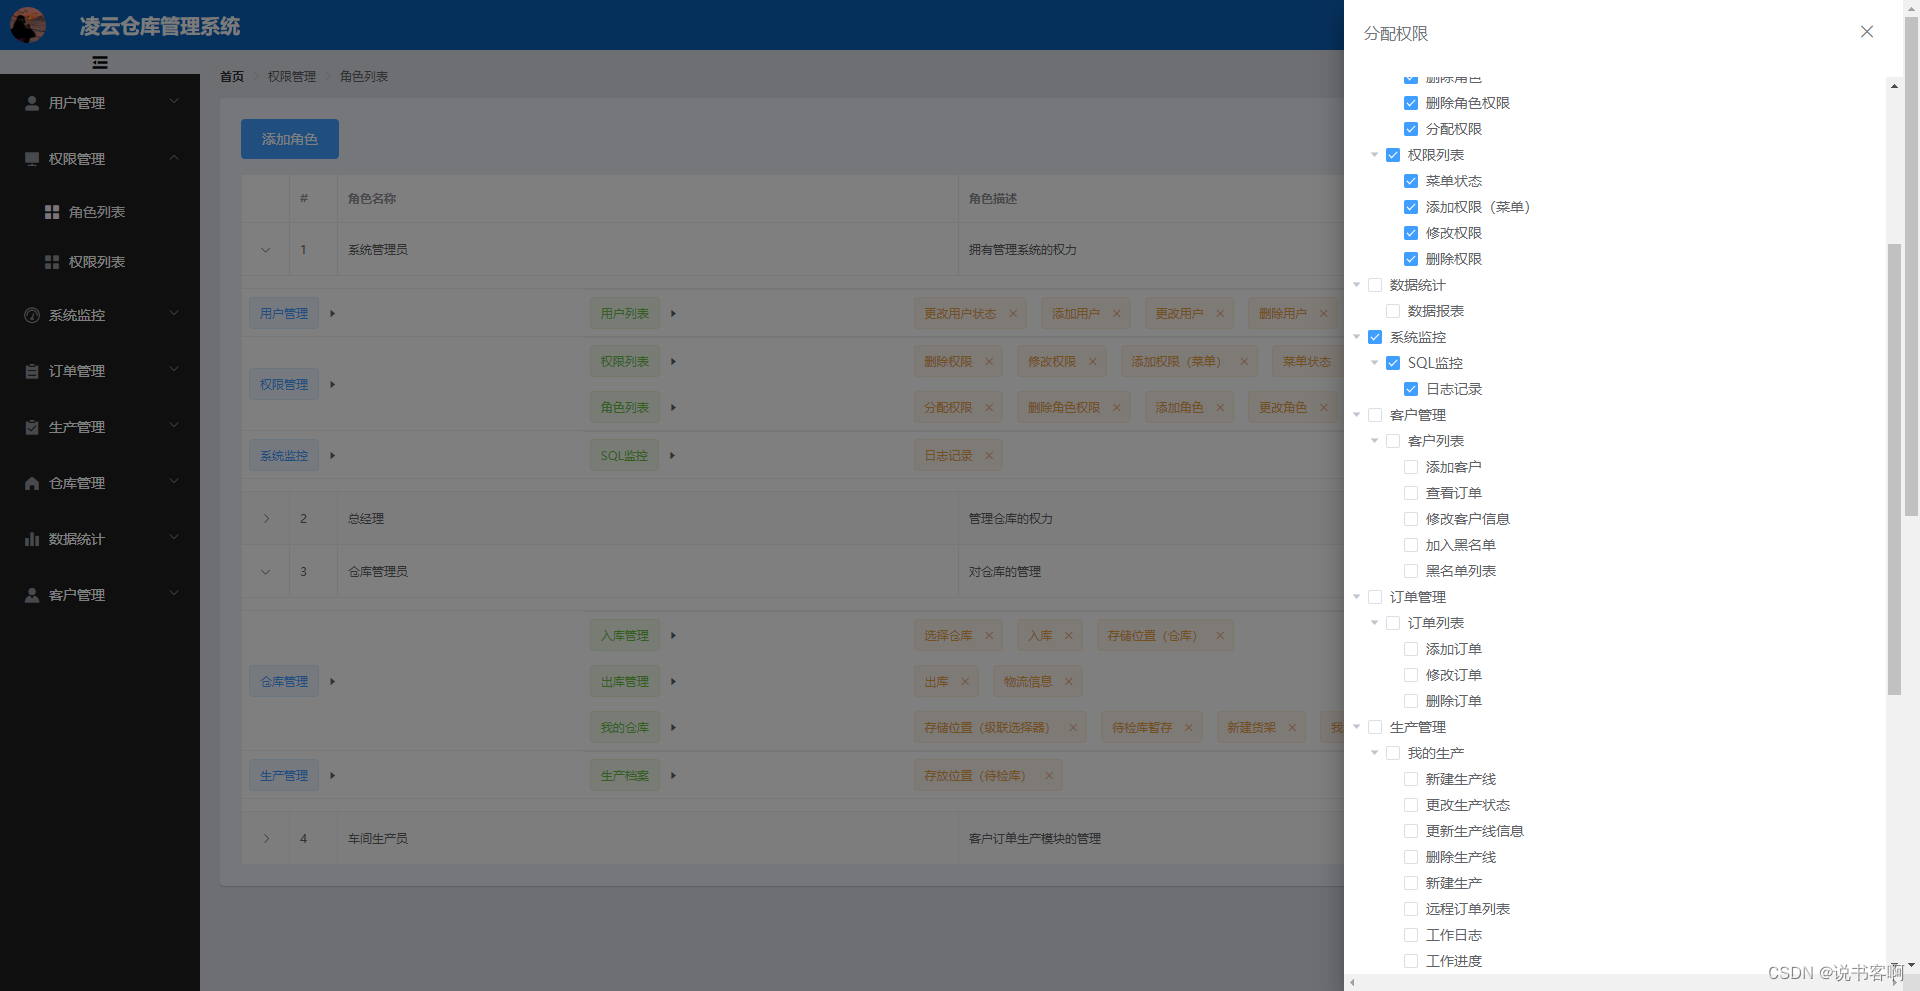This screenshot has height=991, width=1920.
Task: Remove the 分配权限 tag via its x
Action: (x=989, y=408)
